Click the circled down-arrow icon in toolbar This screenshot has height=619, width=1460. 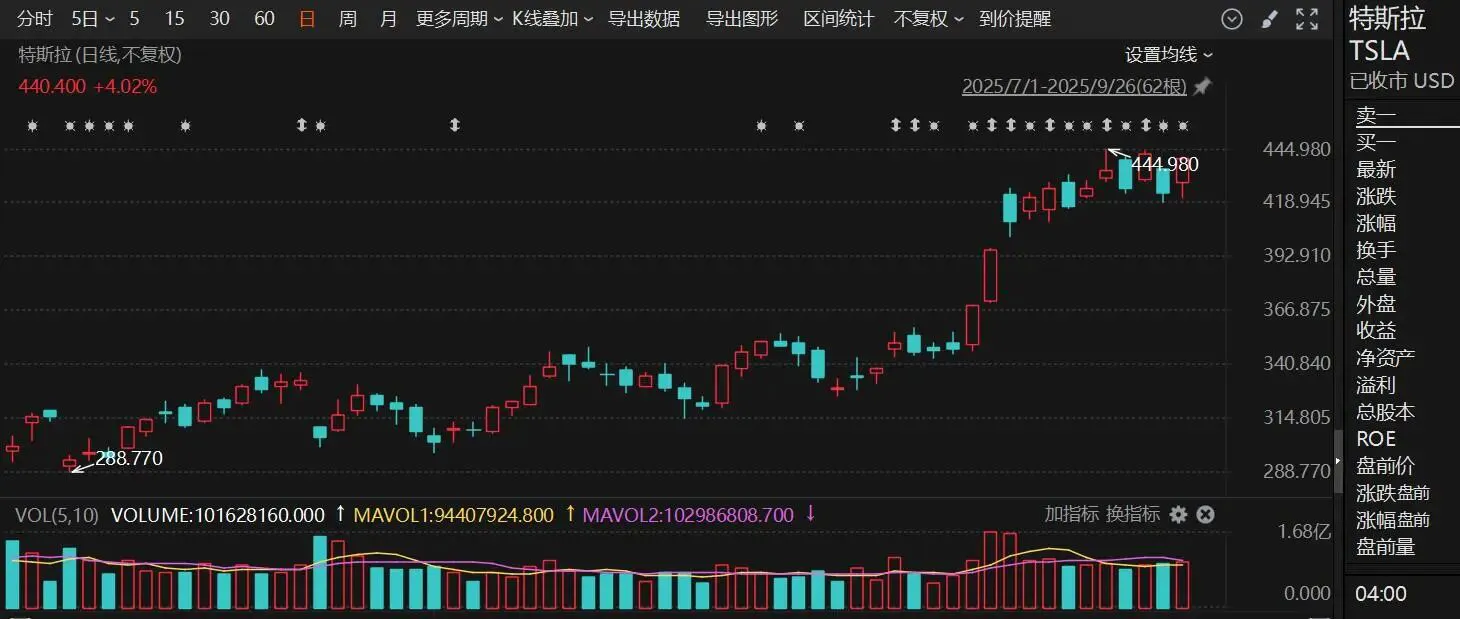click(1232, 19)
